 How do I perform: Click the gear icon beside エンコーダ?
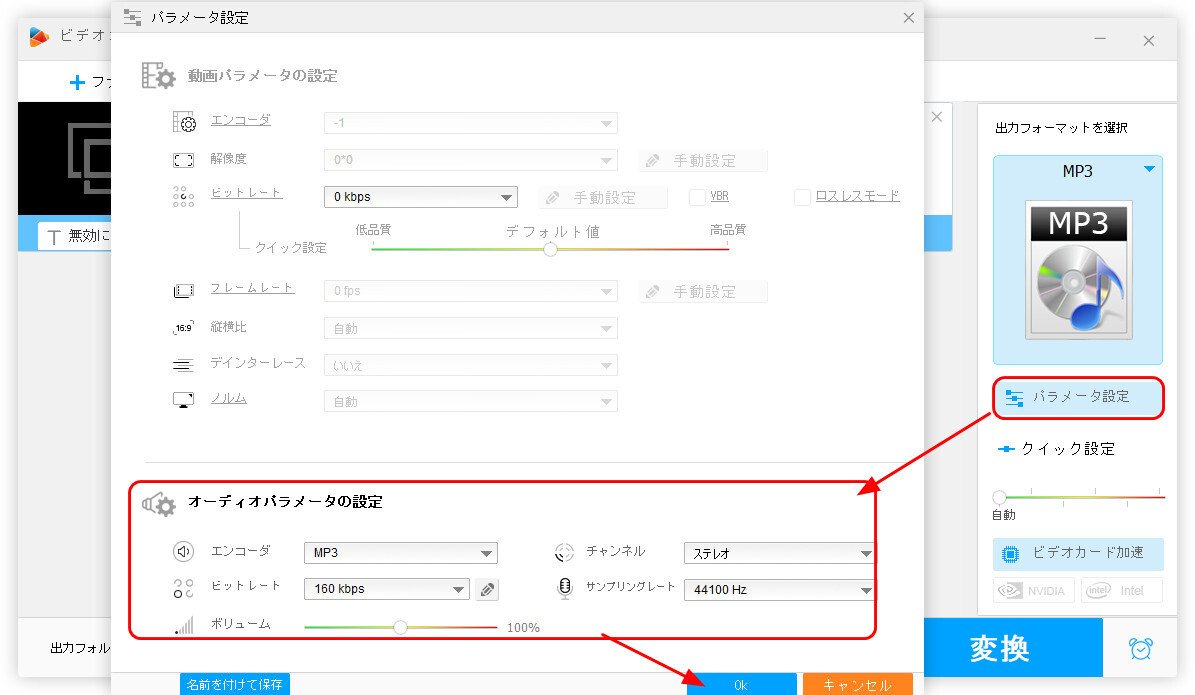point(184,122)
